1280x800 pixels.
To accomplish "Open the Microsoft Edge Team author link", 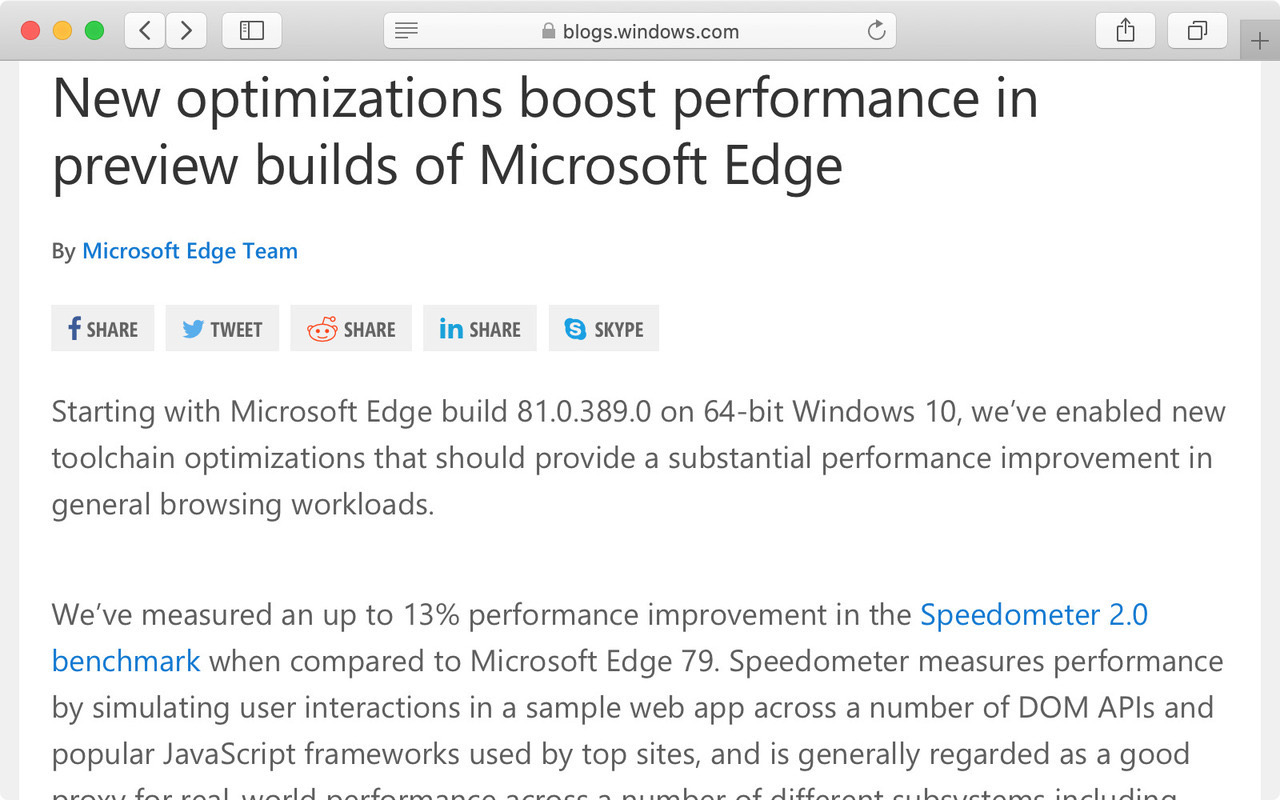I will [x=190, y=251].
